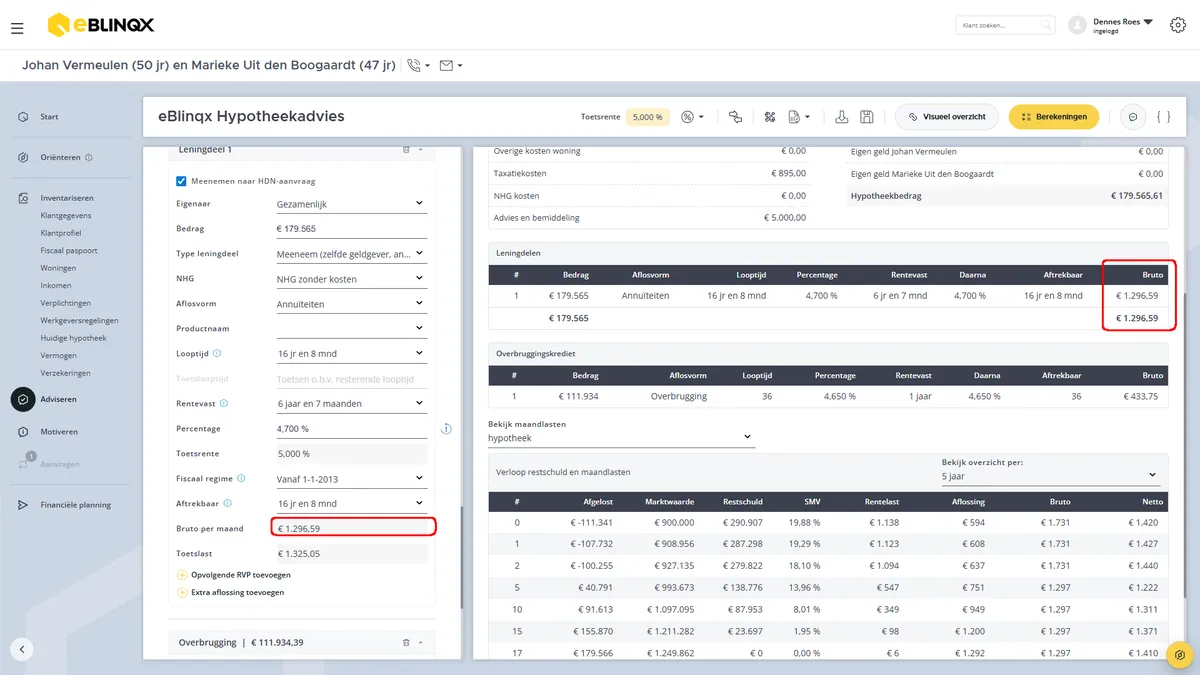The width and height of the screenshot is (1200, 675).
Task: Click the floating yellow round help button
Action: click(1181, 655)
